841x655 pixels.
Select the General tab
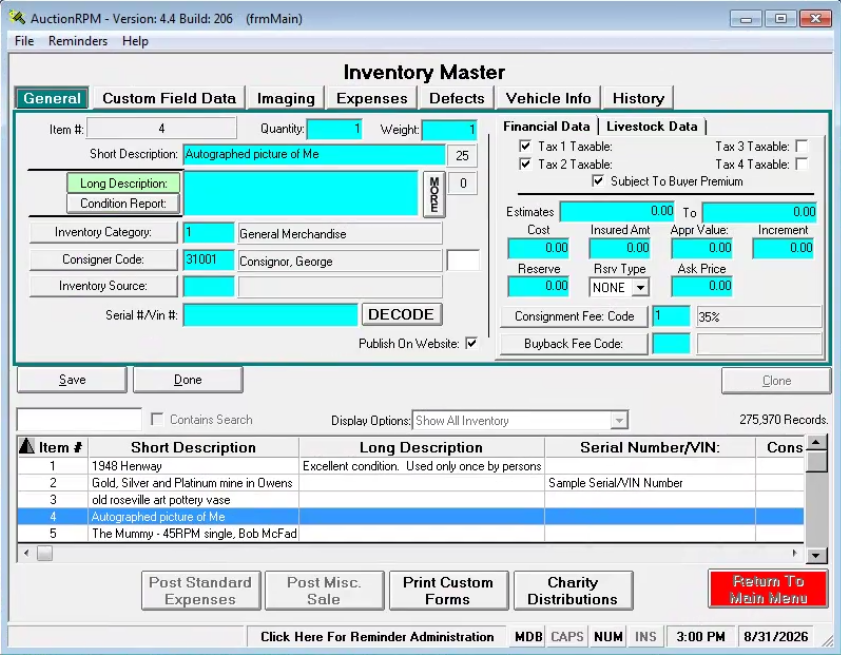(x=52, y=98)
